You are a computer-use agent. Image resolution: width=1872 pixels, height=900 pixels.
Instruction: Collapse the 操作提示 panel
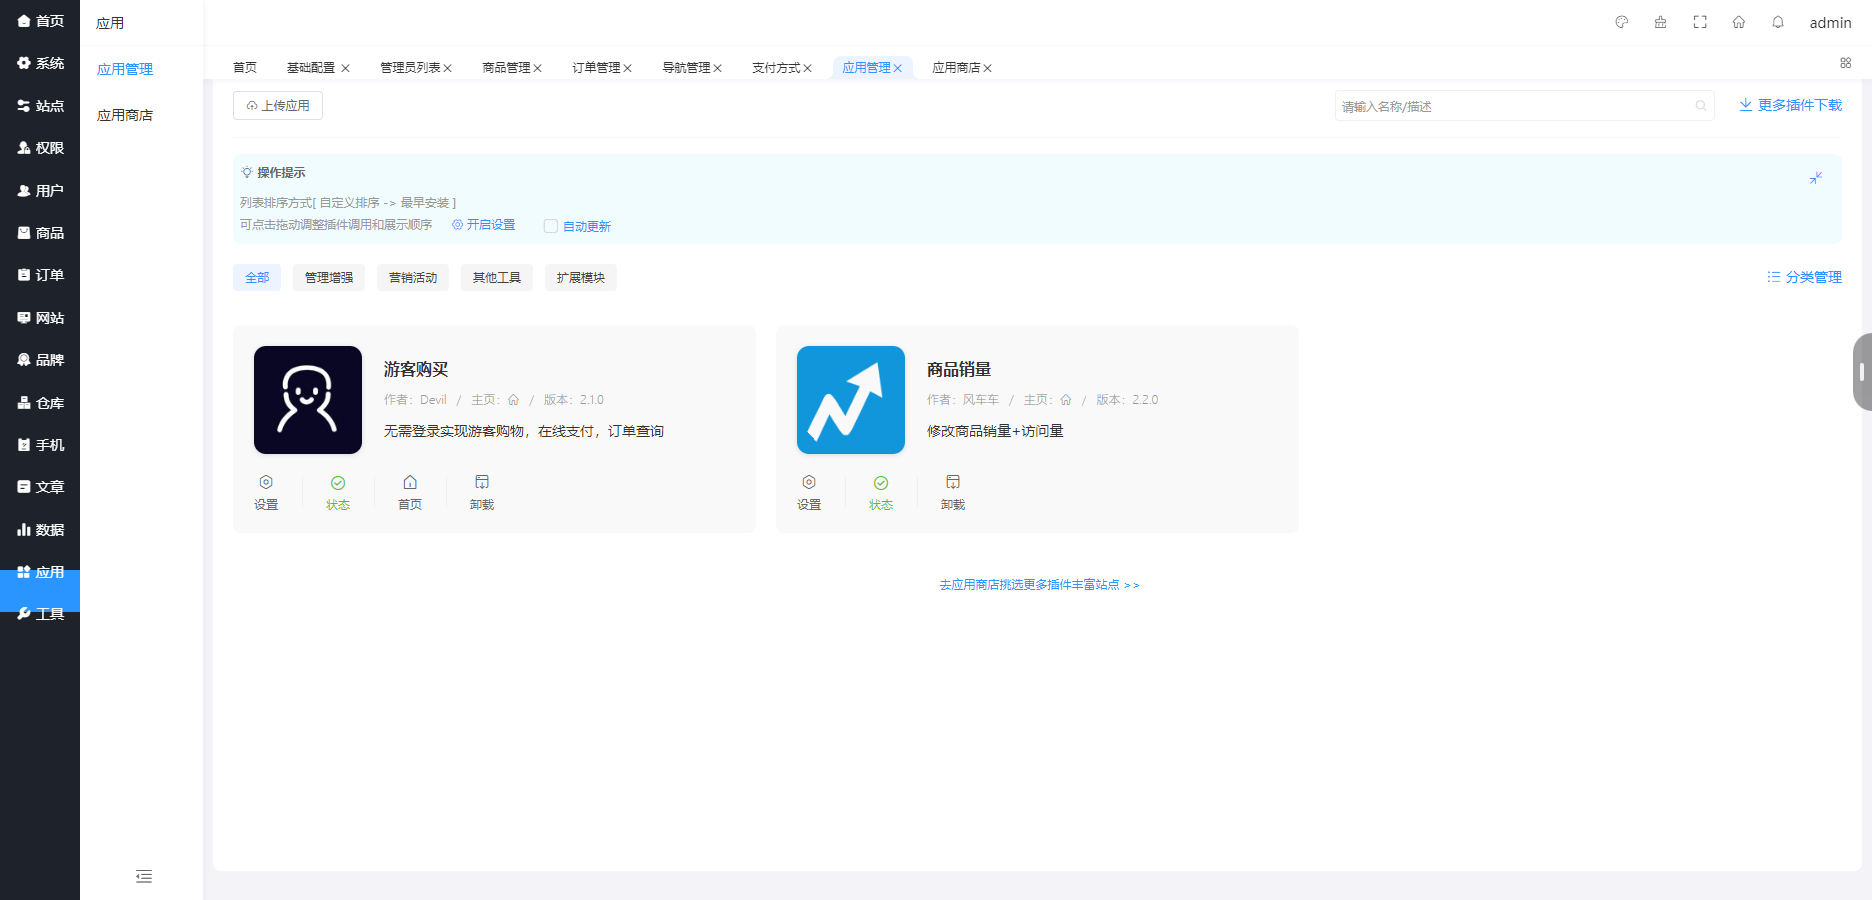[1817, 178]
